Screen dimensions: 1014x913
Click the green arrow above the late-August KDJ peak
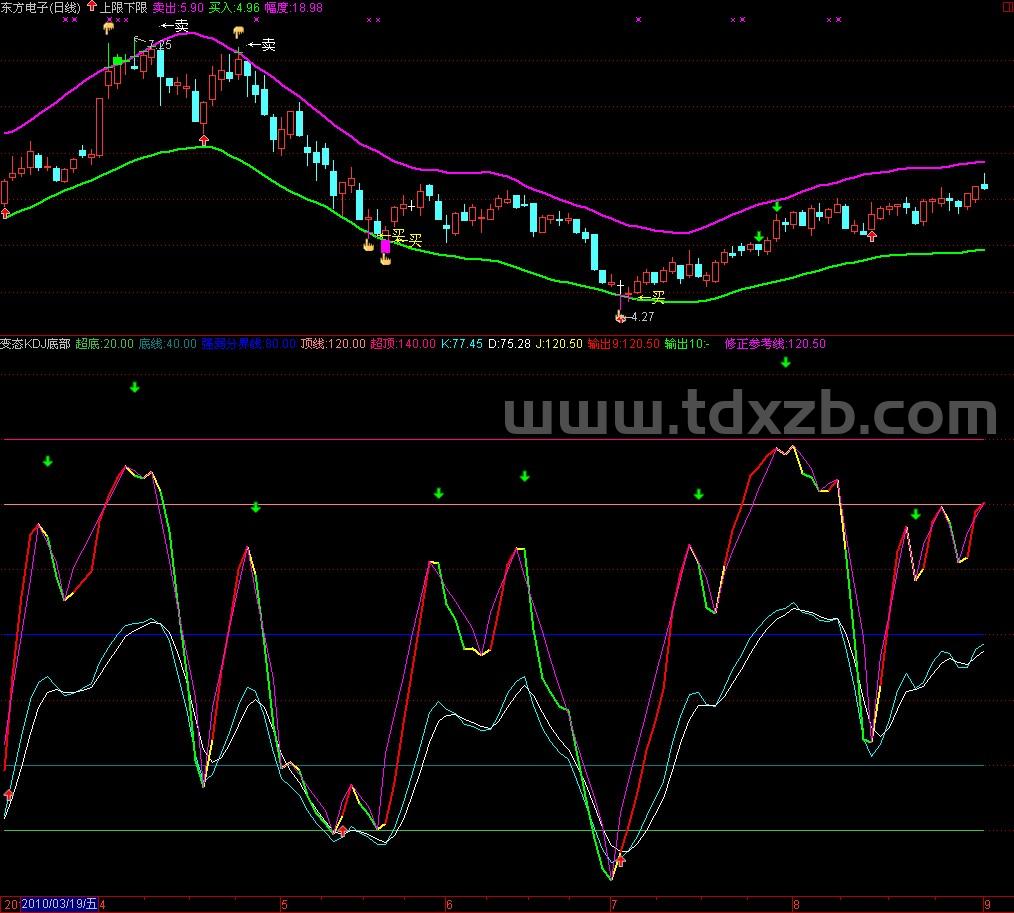click(x=916, y=515)
